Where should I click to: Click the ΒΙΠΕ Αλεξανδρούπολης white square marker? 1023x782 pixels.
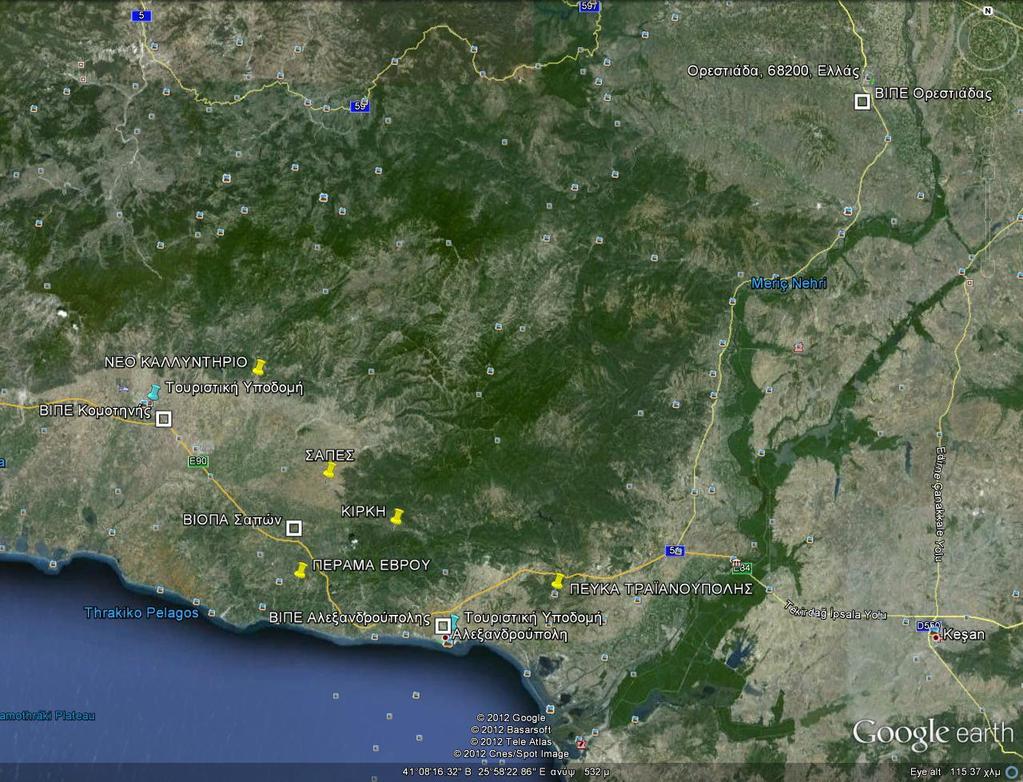(442, 625)
